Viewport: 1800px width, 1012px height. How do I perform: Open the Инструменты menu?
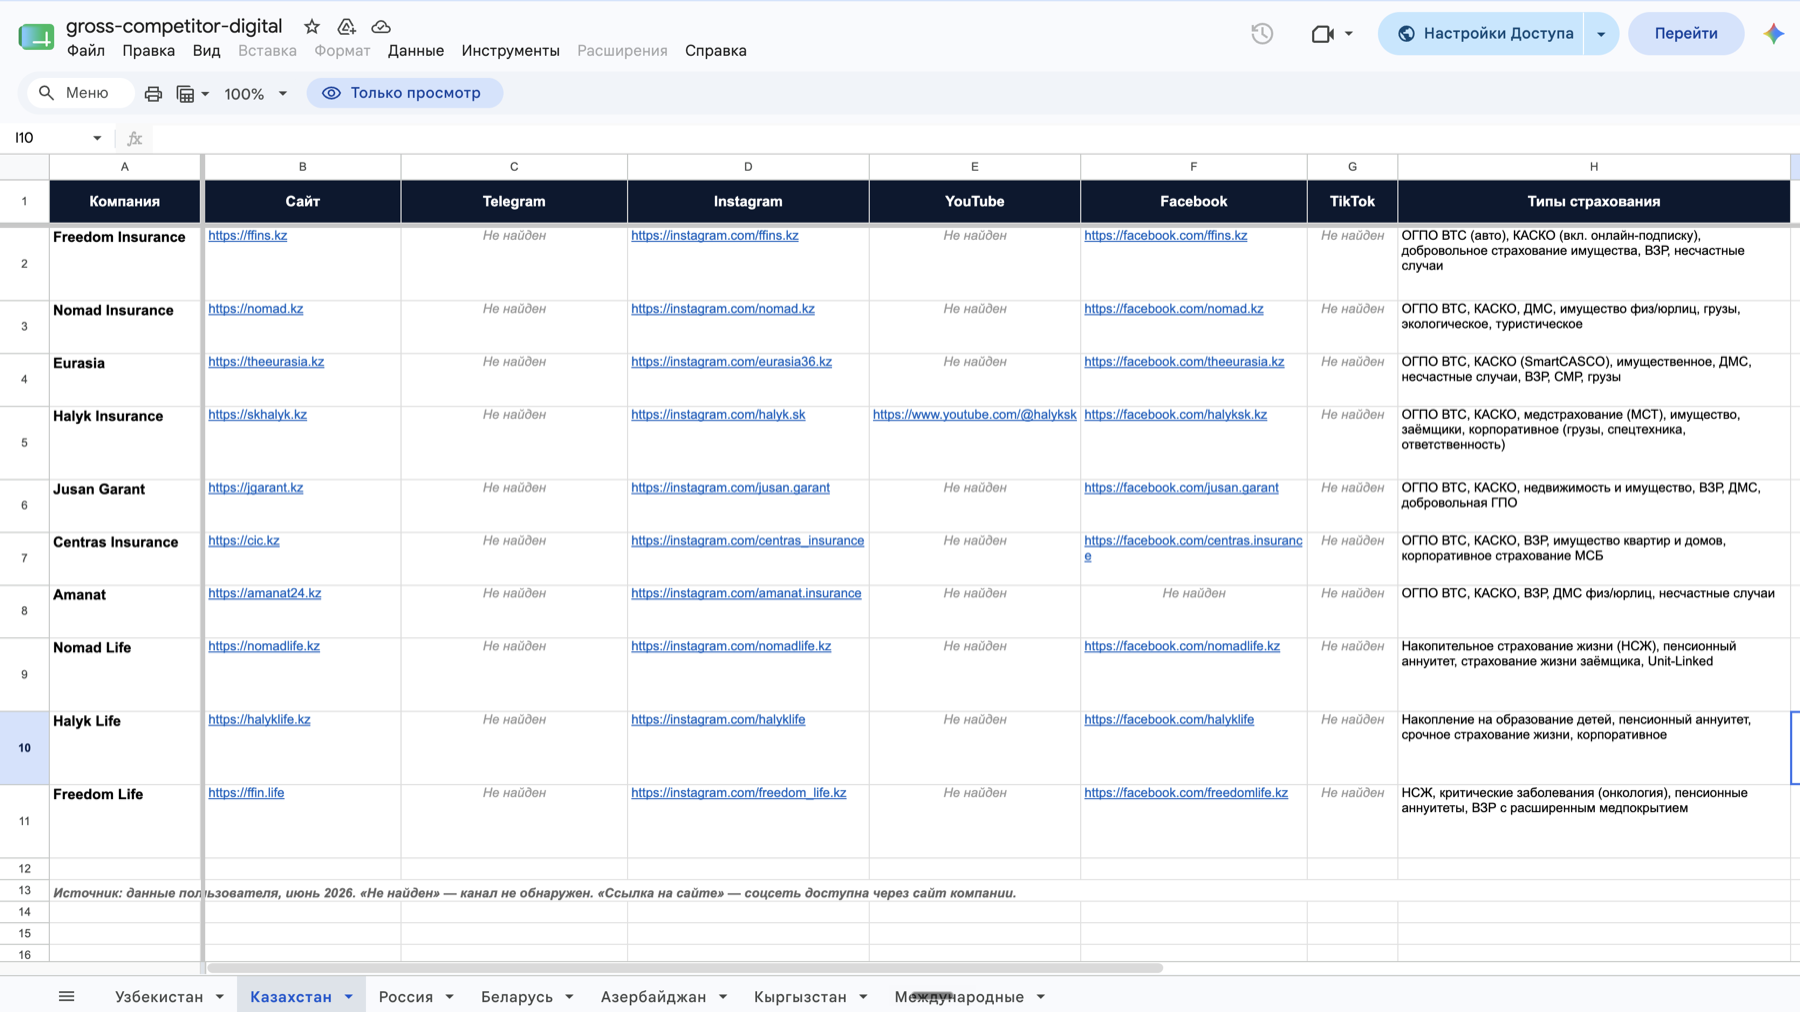click(x=511, y=51)
